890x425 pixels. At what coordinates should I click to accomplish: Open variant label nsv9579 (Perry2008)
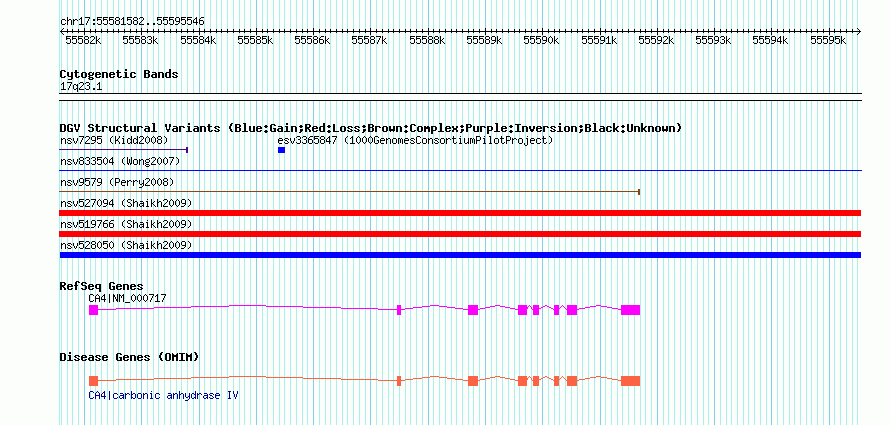(117, 183)
